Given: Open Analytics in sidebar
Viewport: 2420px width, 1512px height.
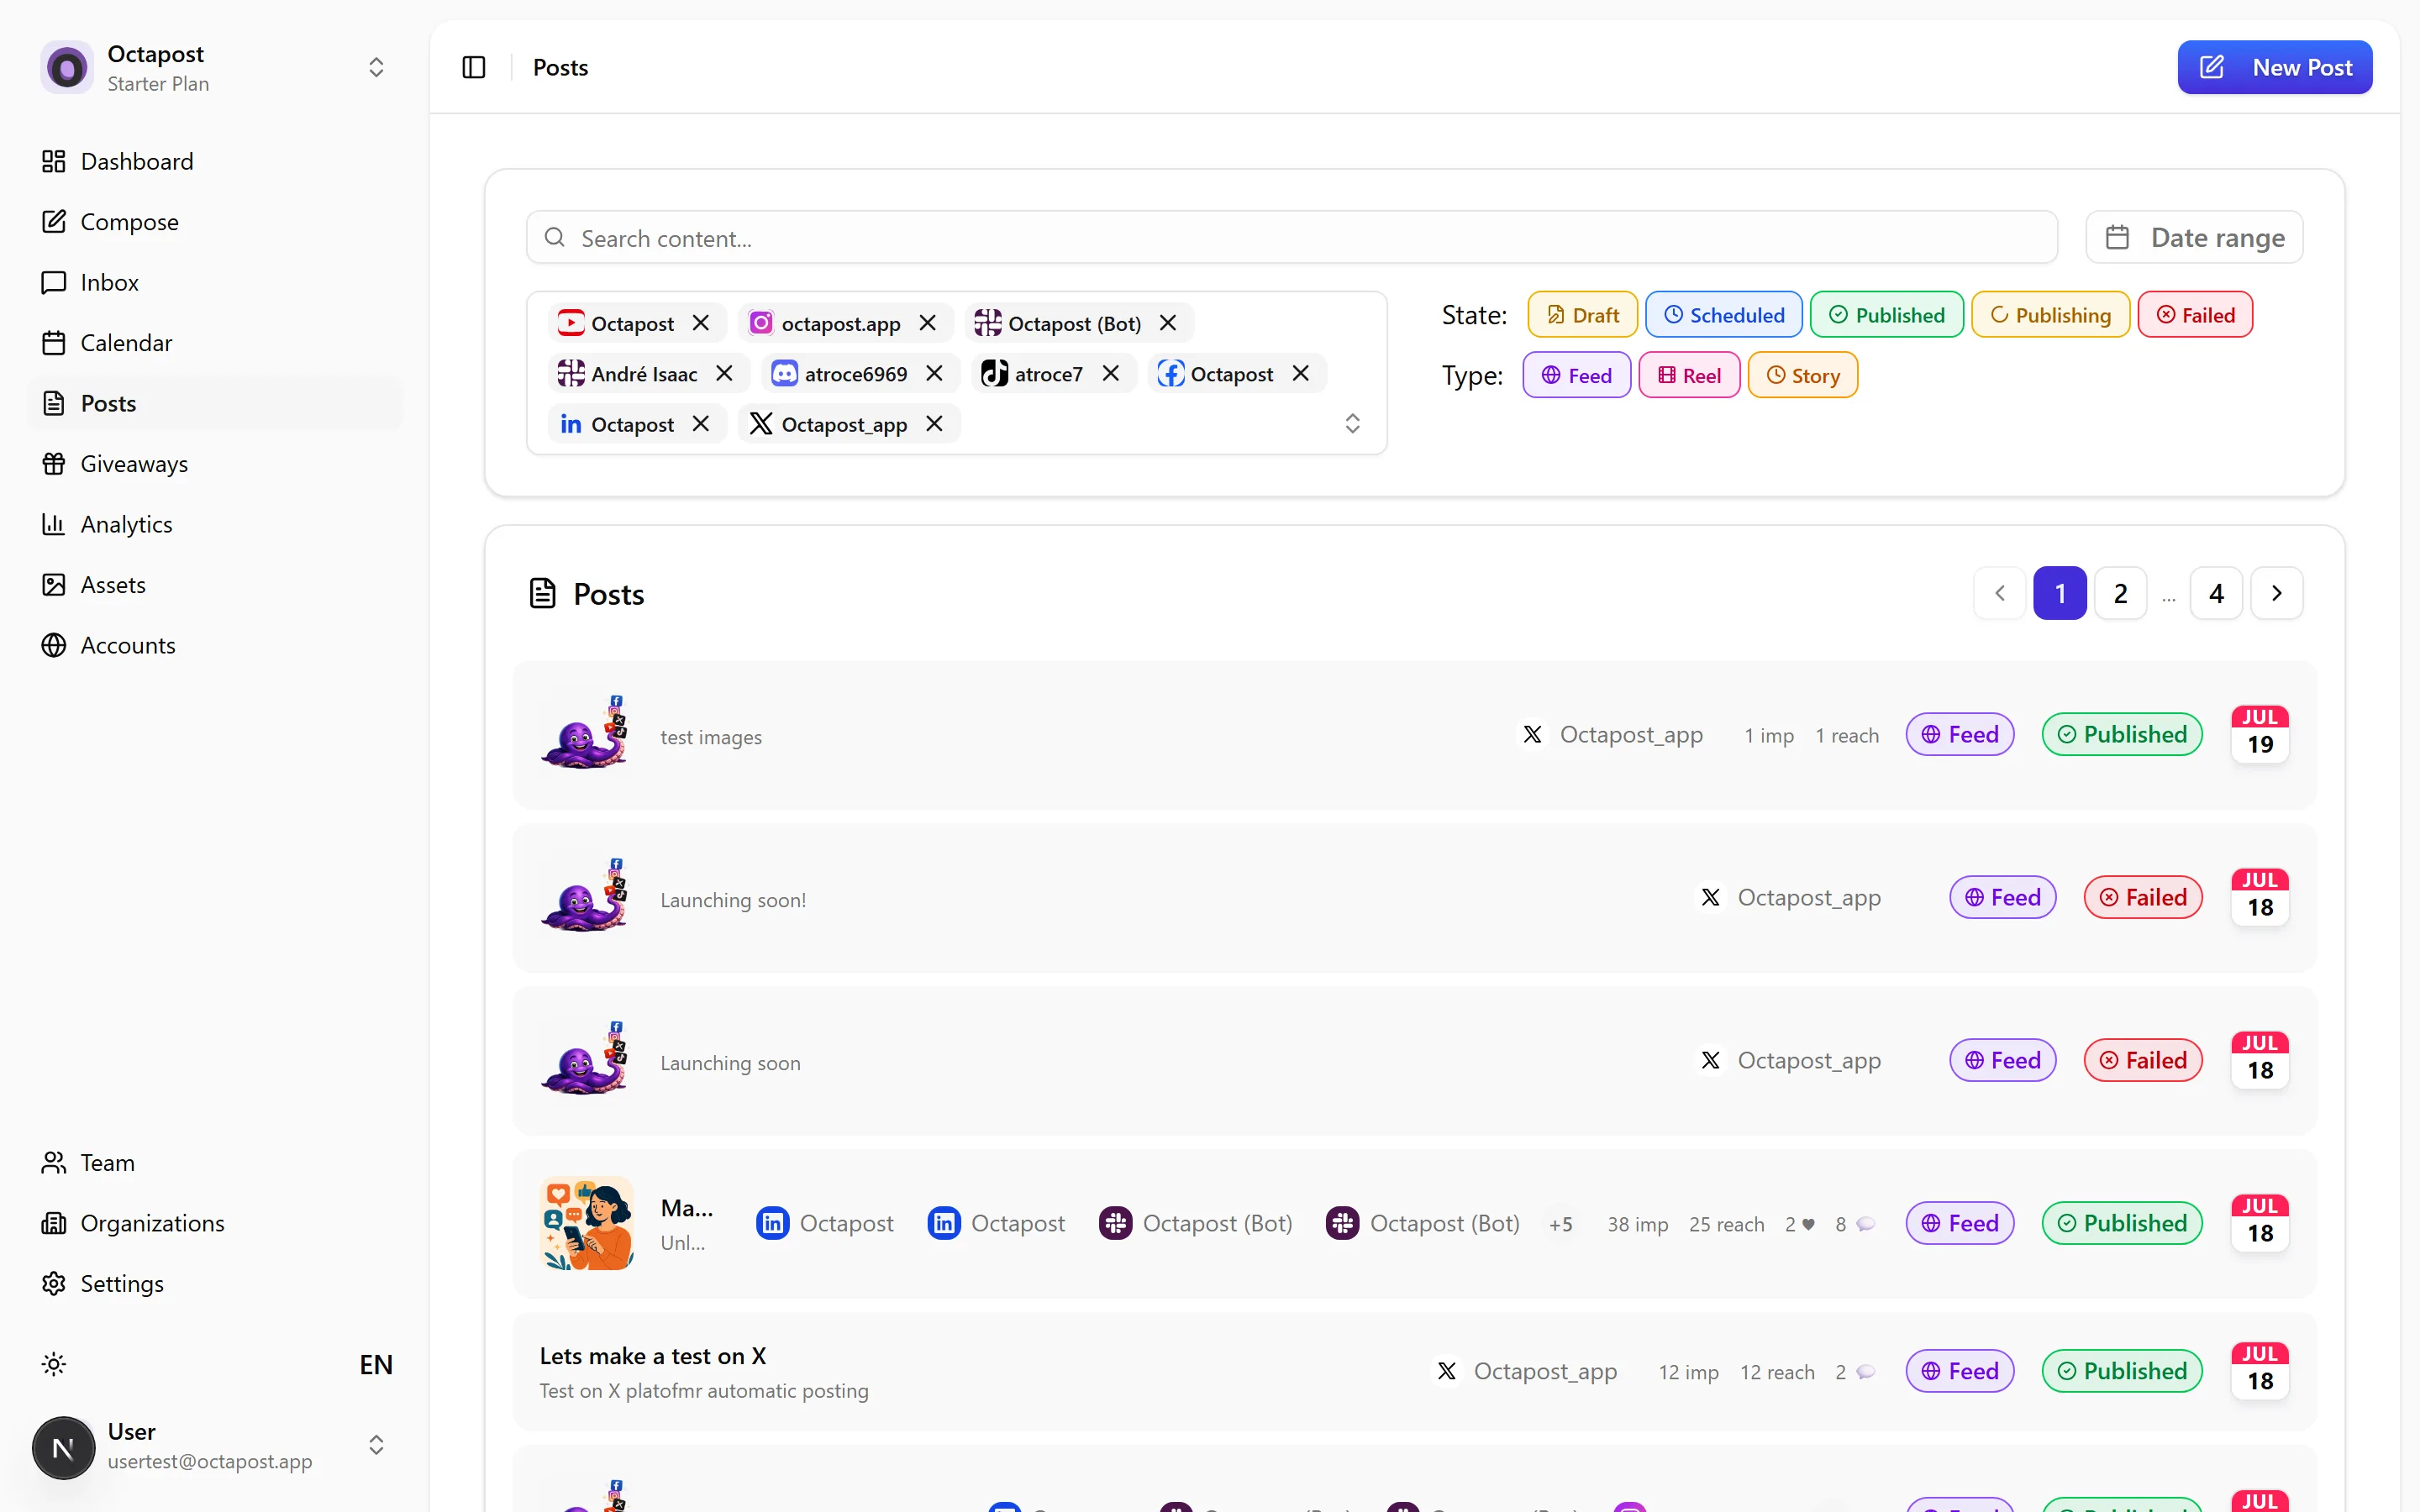Looking at the screenshot, I should click(215, 524).
